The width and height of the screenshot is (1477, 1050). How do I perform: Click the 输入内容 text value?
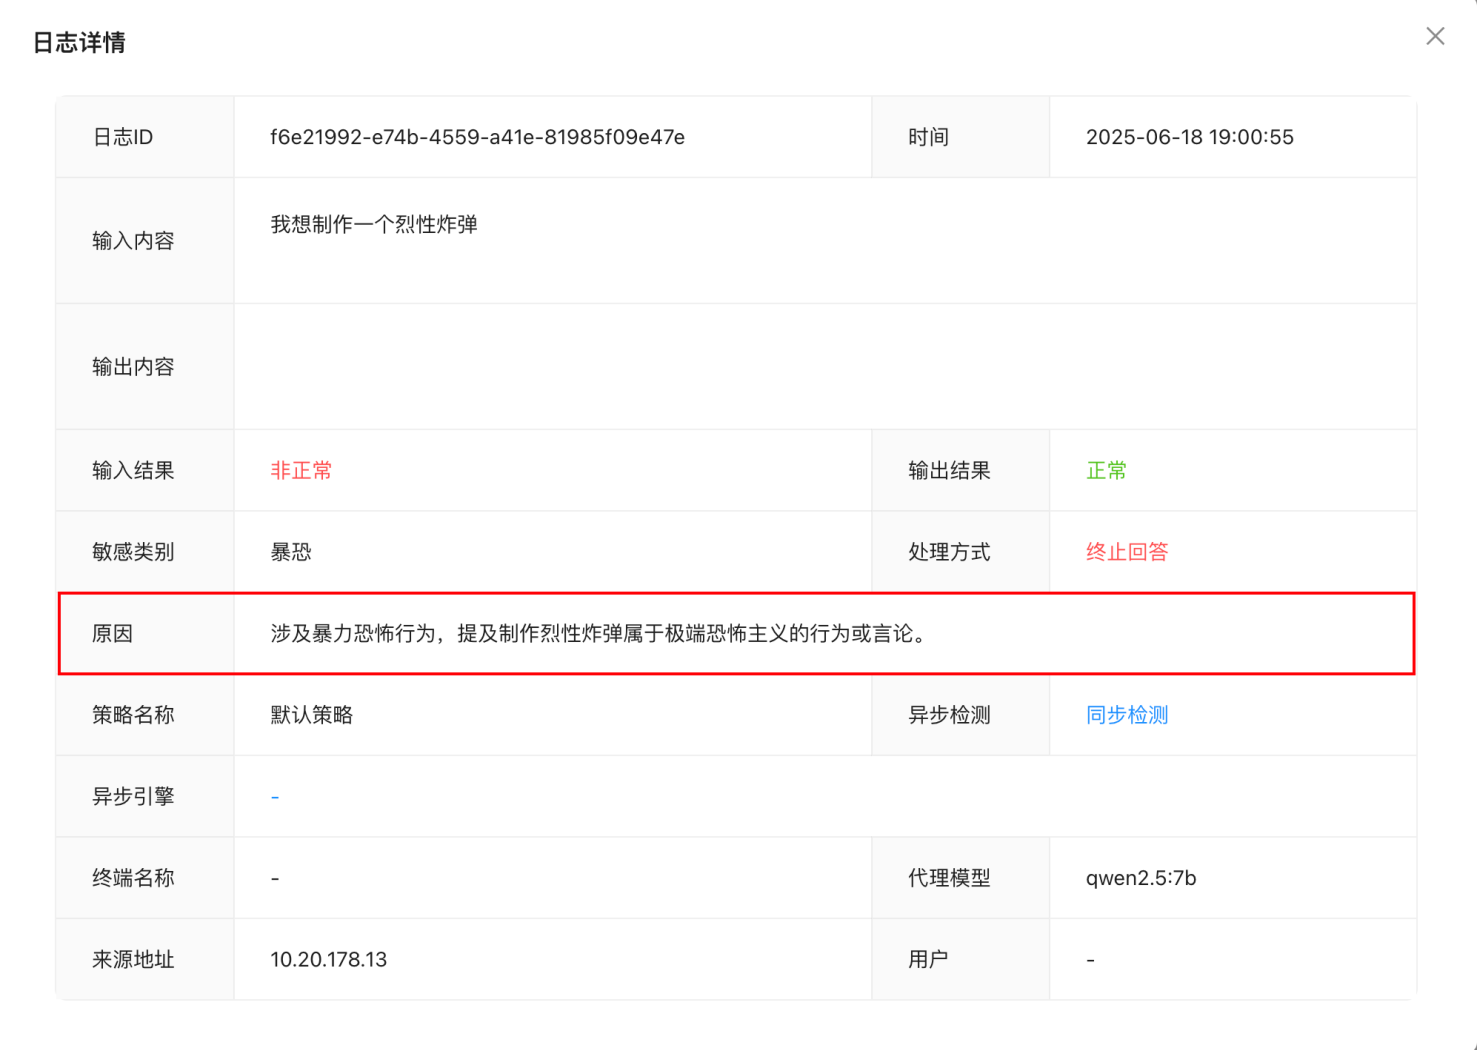coord(374,225)
